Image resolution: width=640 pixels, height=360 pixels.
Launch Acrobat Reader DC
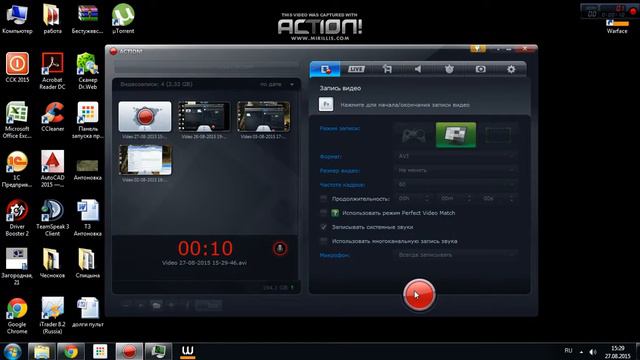[52, 71]
